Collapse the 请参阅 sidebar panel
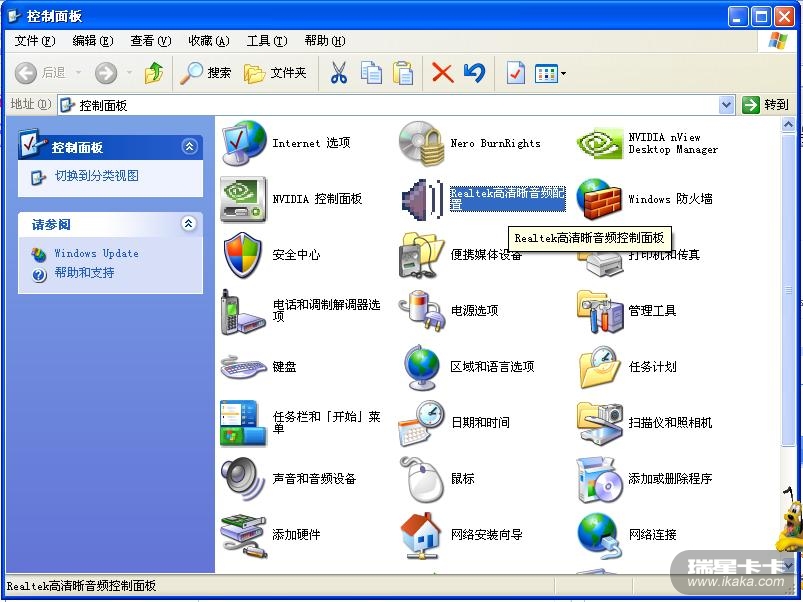803x602 pixels. pos(189,224)
